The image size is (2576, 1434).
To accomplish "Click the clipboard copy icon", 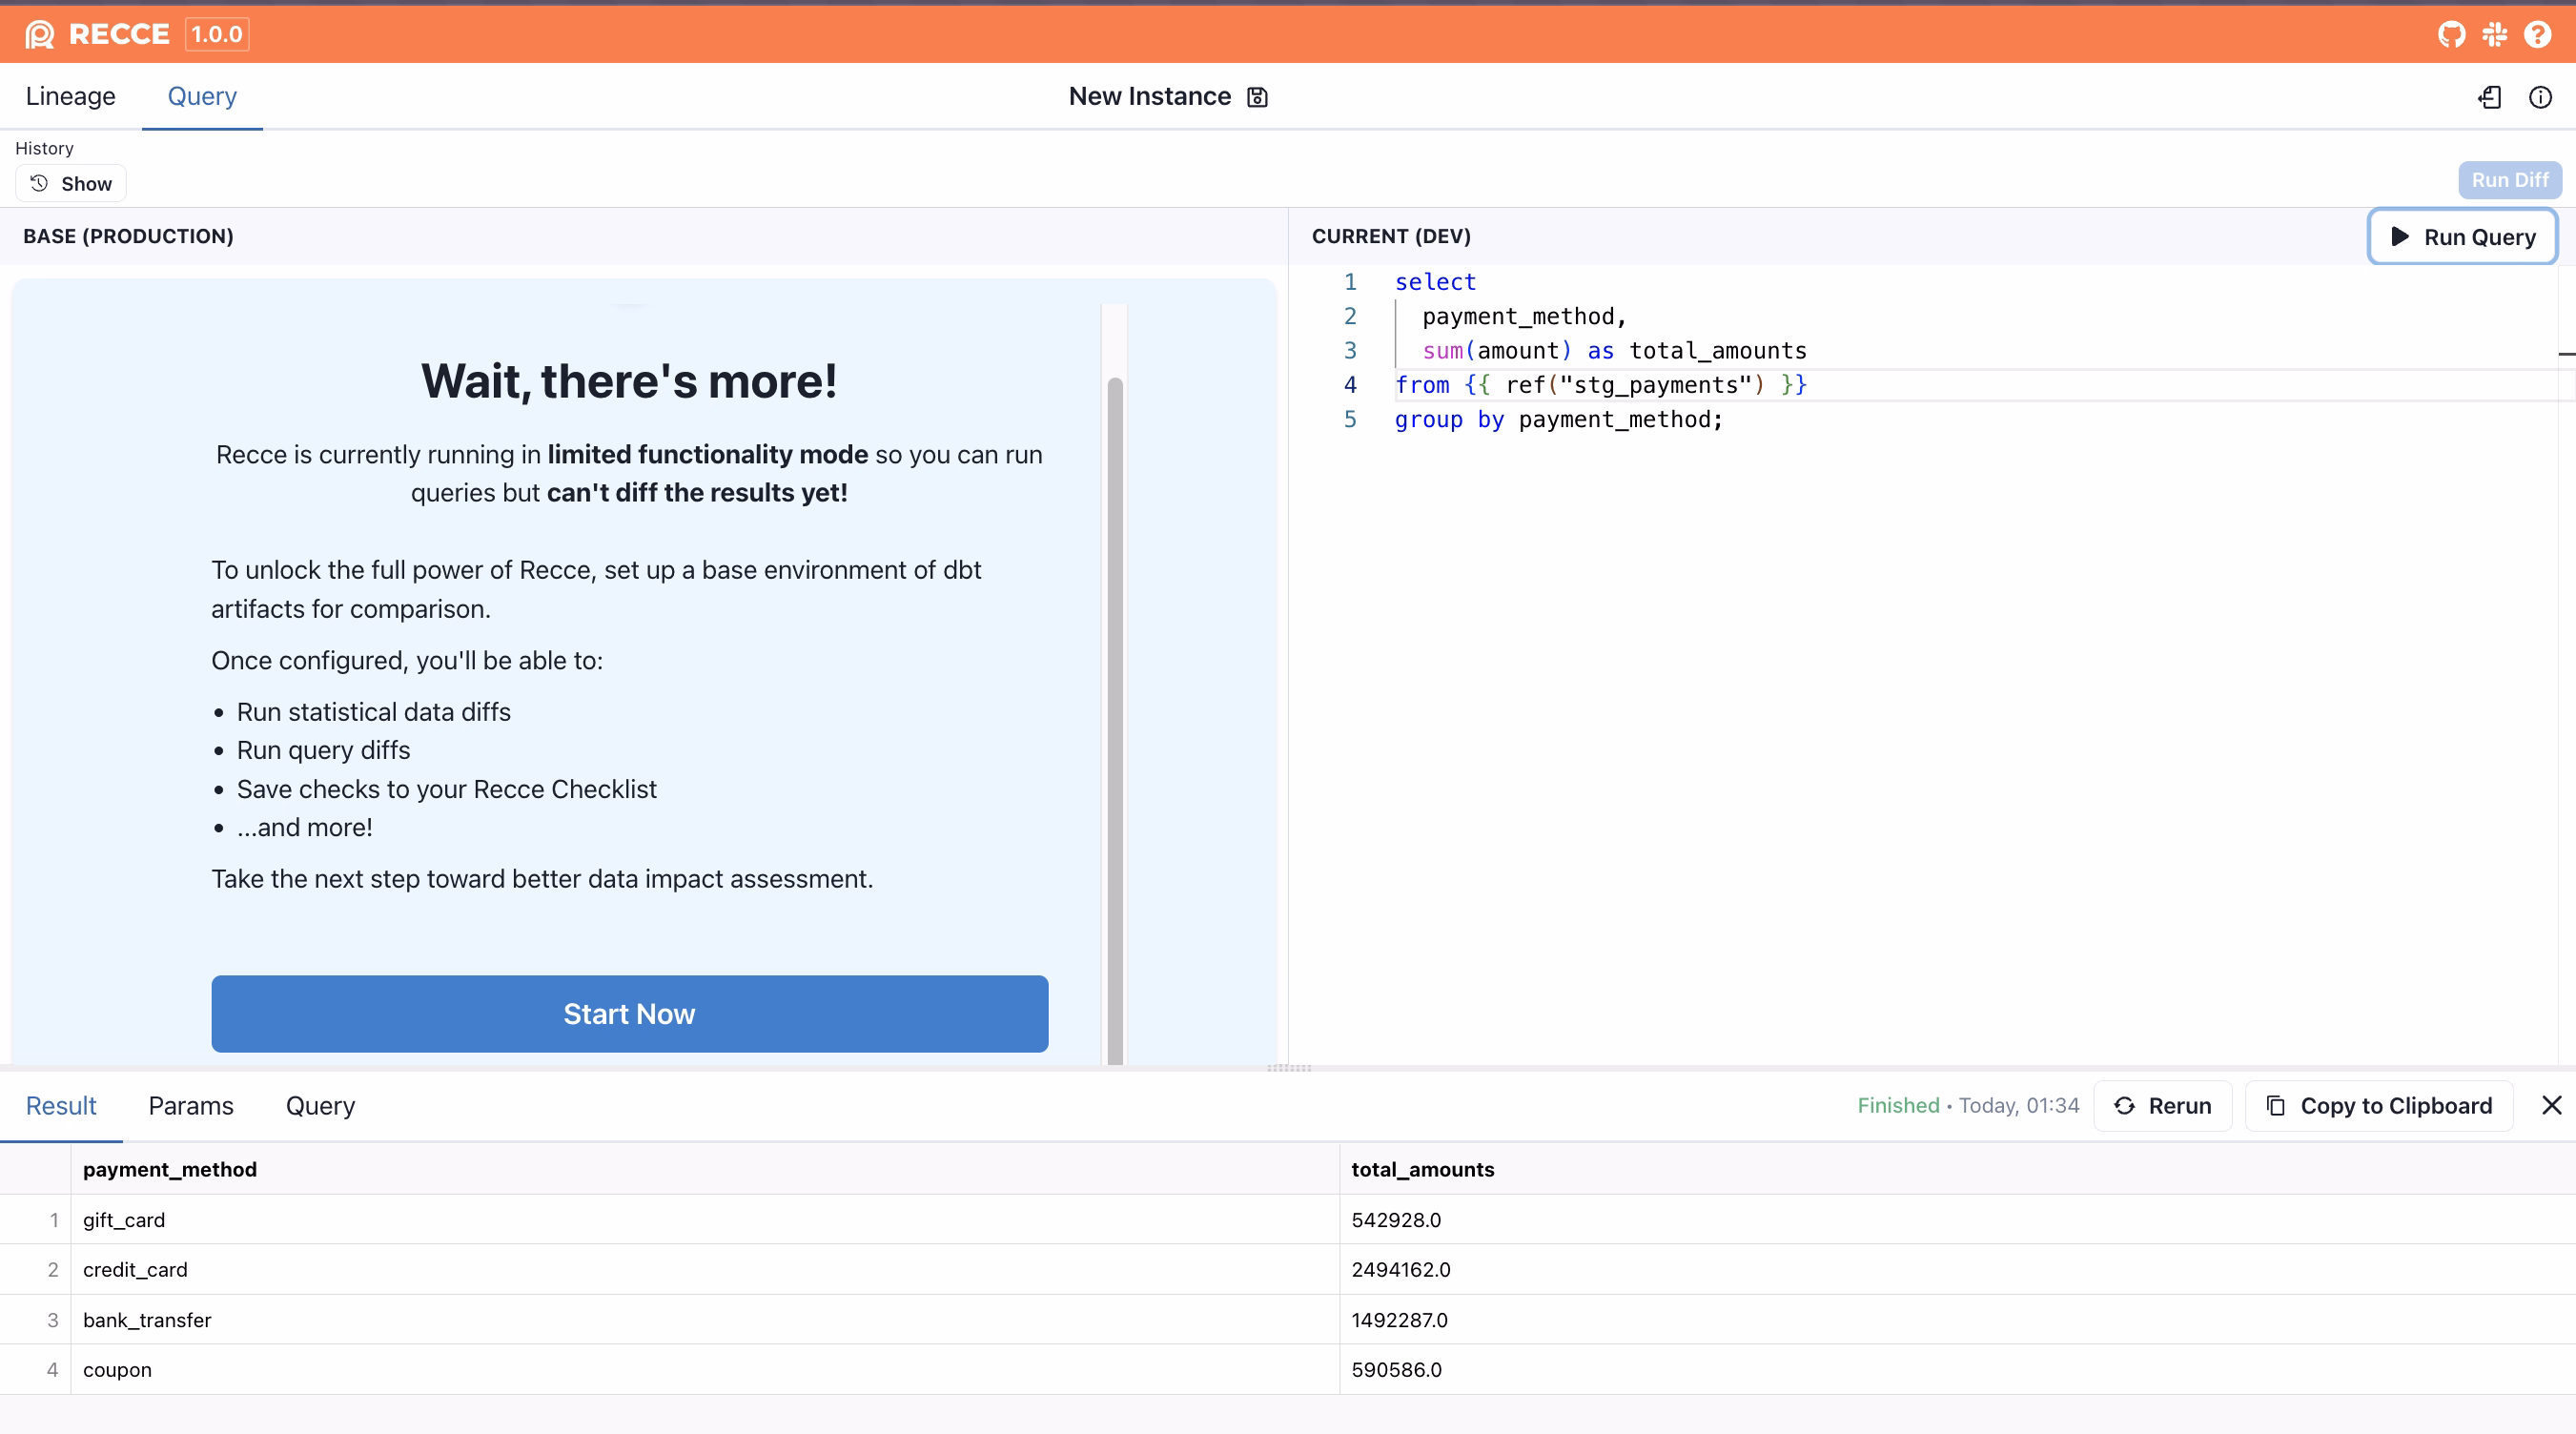I will click(2275, 1105).
